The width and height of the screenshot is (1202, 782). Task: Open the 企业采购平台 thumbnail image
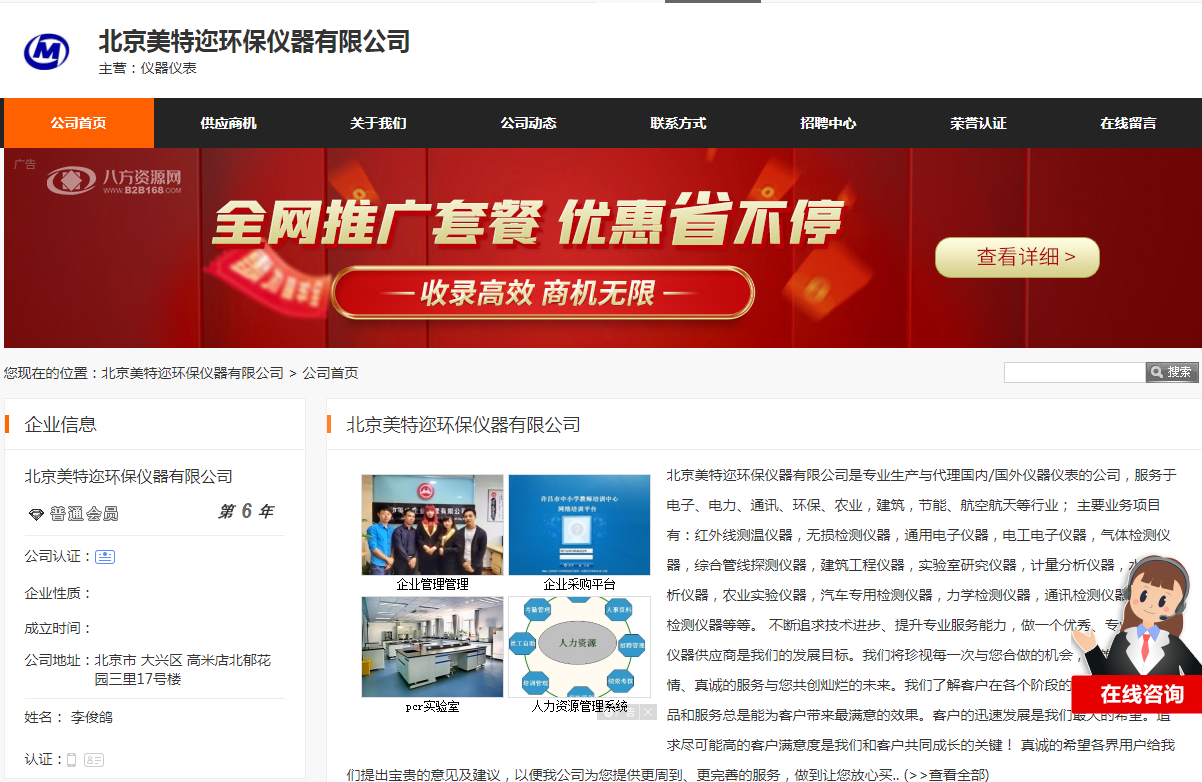click(x=580, y=525)
